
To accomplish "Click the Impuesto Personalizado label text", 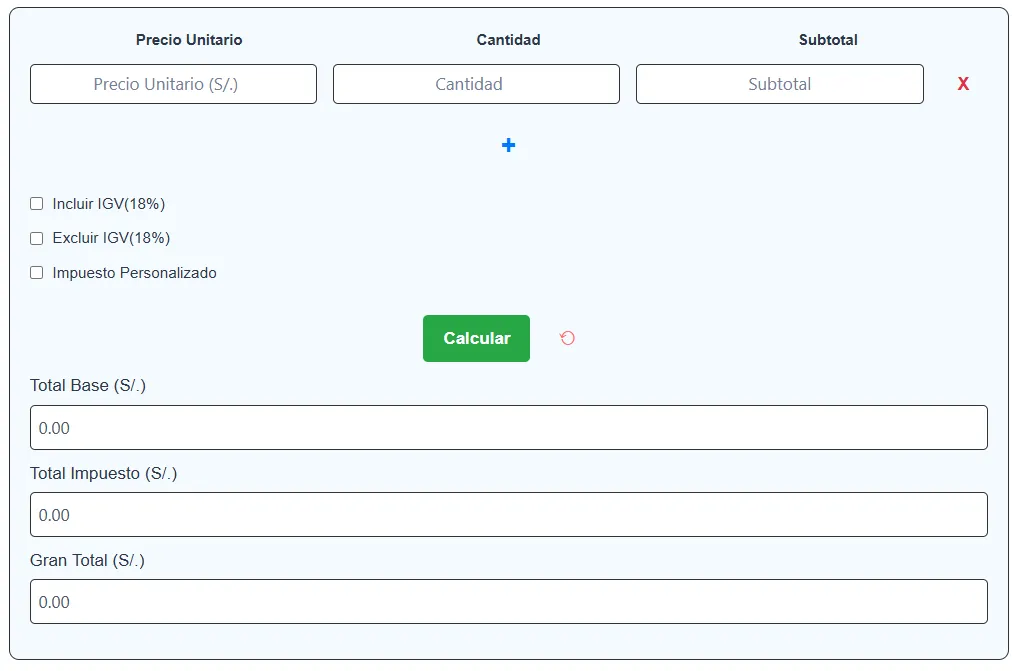I will click(x=134, y=273).
